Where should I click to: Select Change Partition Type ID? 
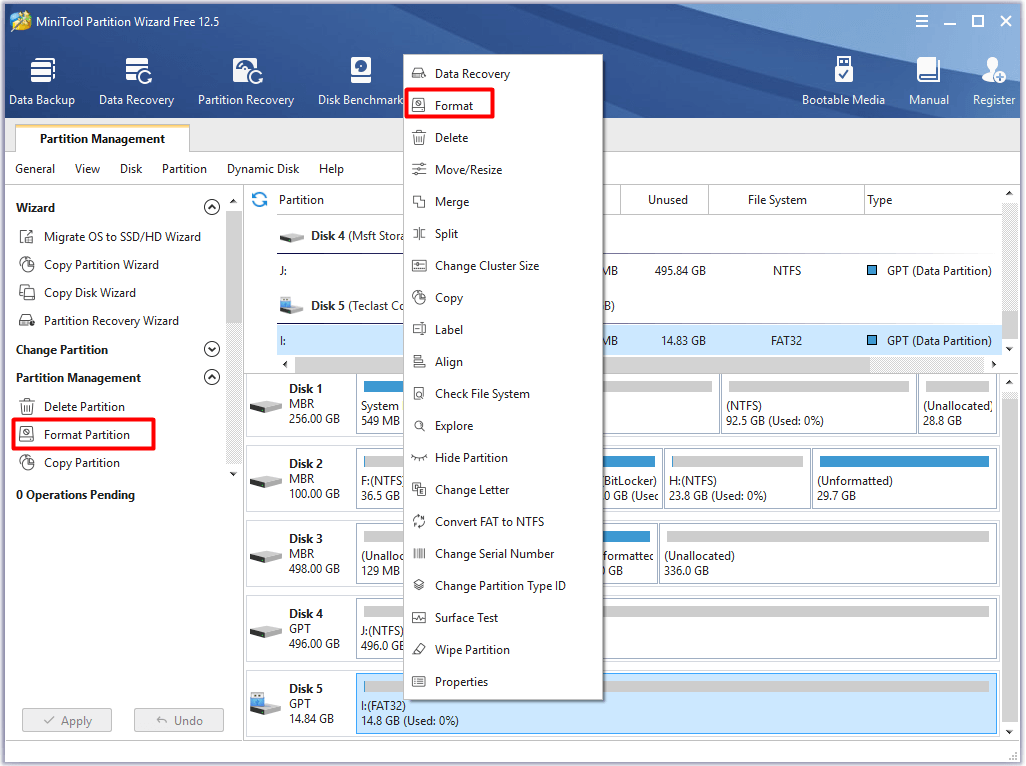pos(503,587)
